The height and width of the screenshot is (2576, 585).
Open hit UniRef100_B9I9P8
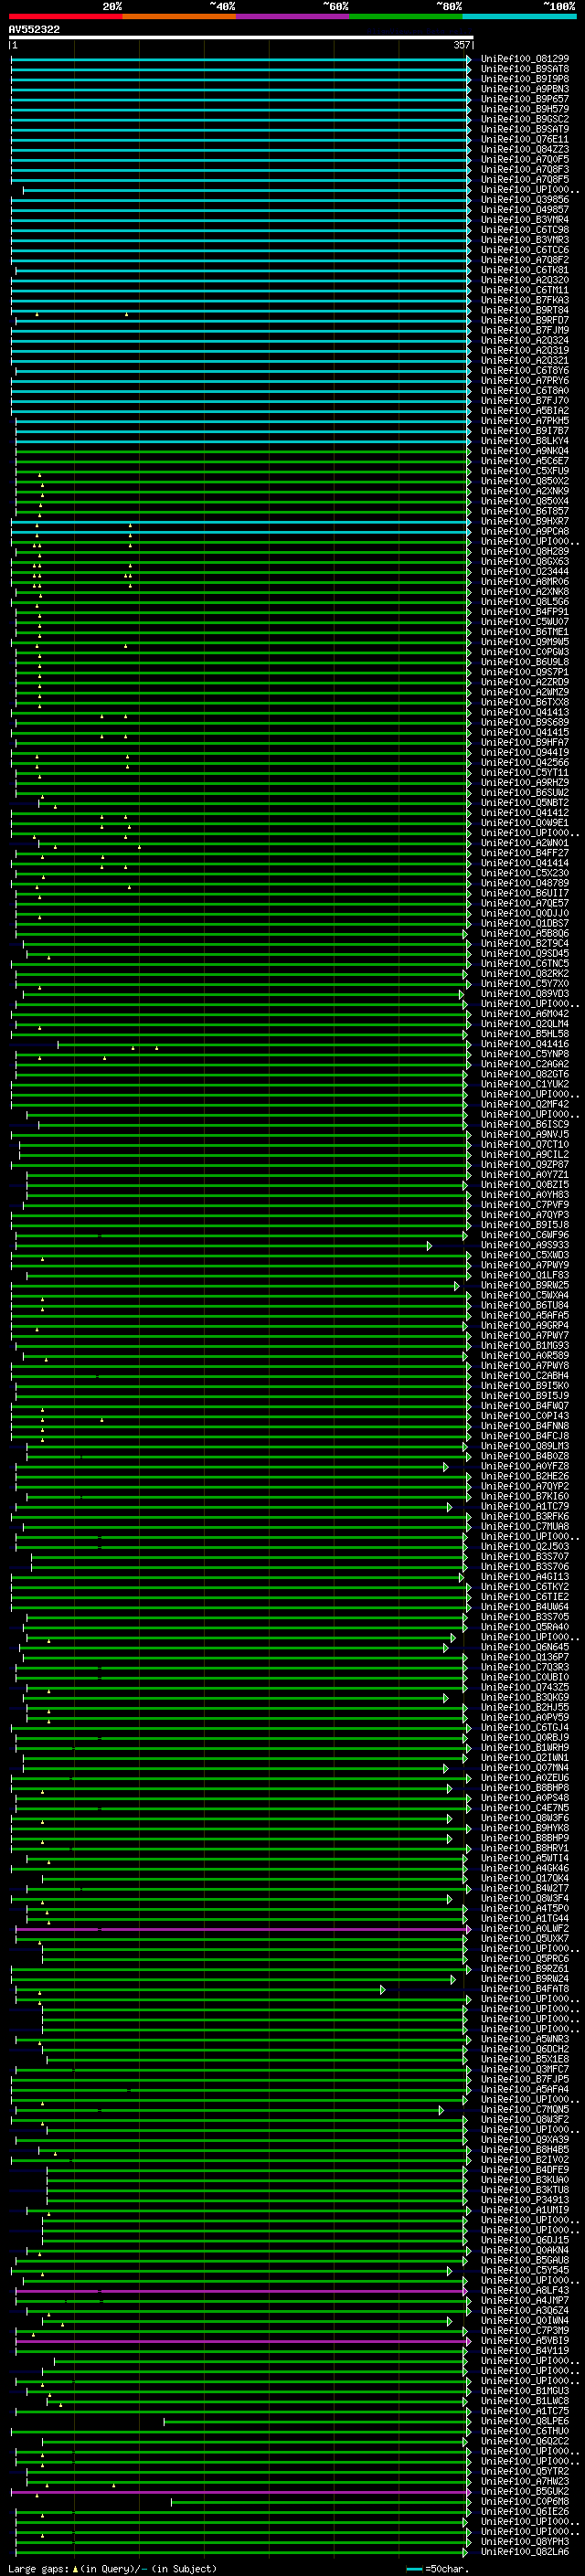tap(525, 79)
